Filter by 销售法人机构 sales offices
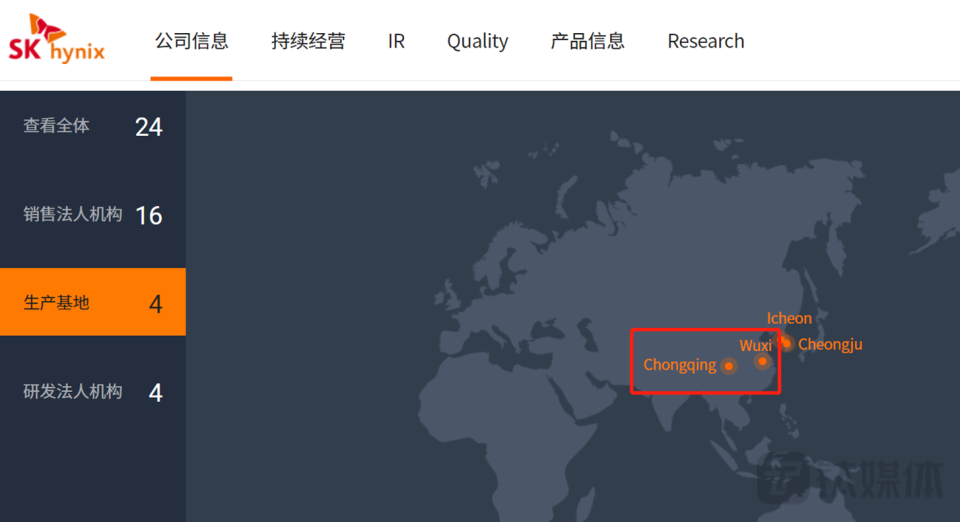 pyautogui.click(x=73, y=215)
